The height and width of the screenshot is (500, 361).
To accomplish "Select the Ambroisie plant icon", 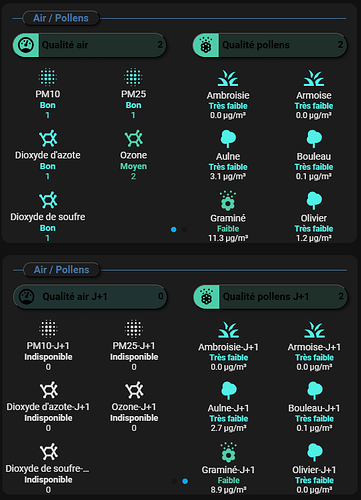I will 228,78.
